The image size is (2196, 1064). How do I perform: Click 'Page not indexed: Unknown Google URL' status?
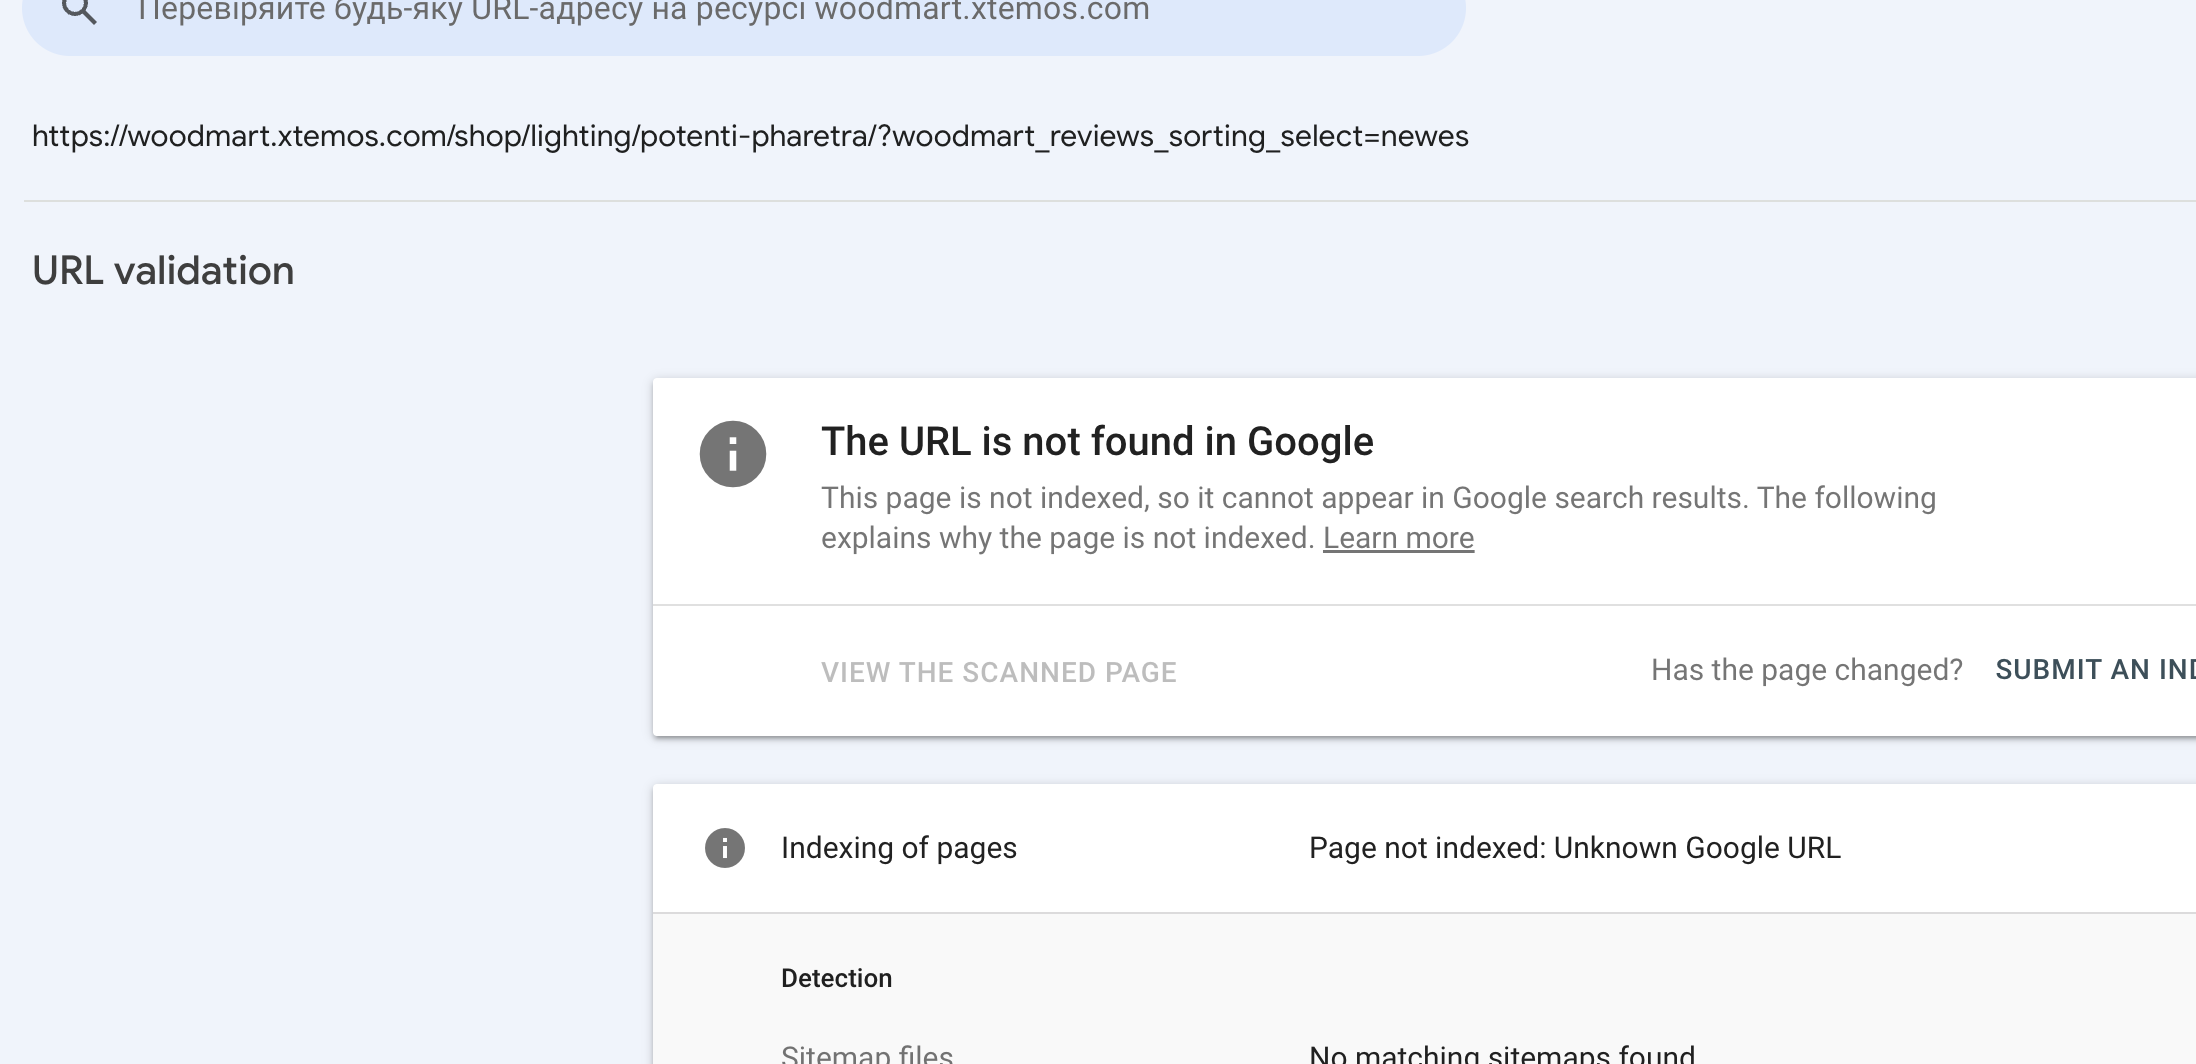coord(1574,848)
